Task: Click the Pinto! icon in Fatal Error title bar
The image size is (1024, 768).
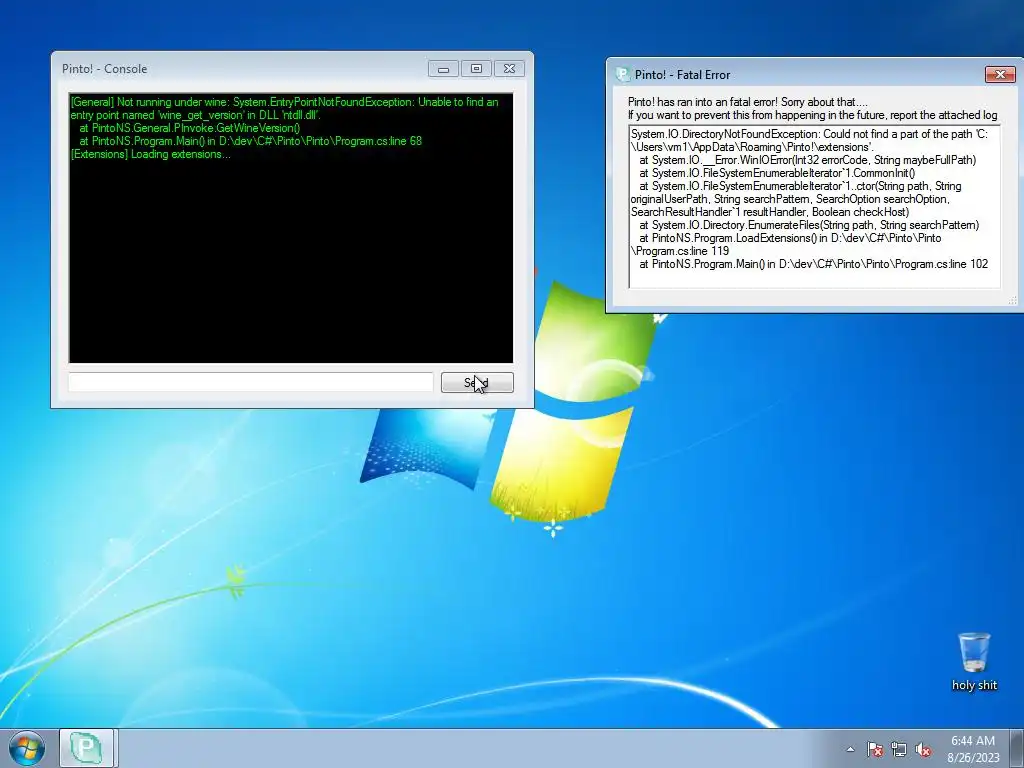Action: 623,74
